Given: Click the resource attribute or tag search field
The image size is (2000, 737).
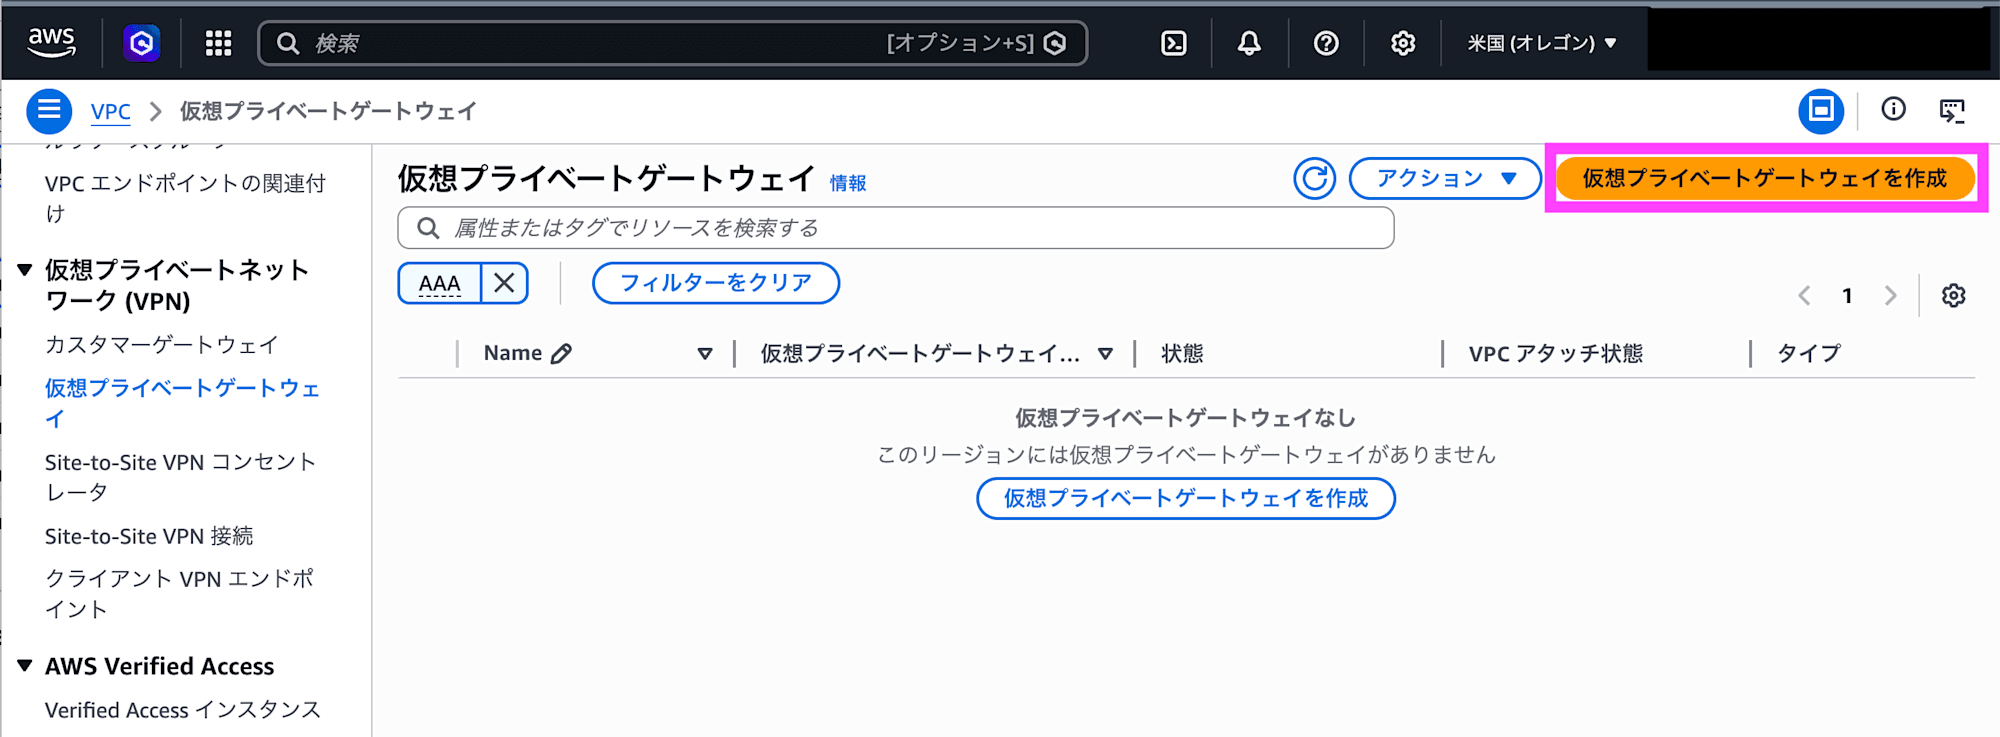Looking at the screenshot, I should pos(895,228).
